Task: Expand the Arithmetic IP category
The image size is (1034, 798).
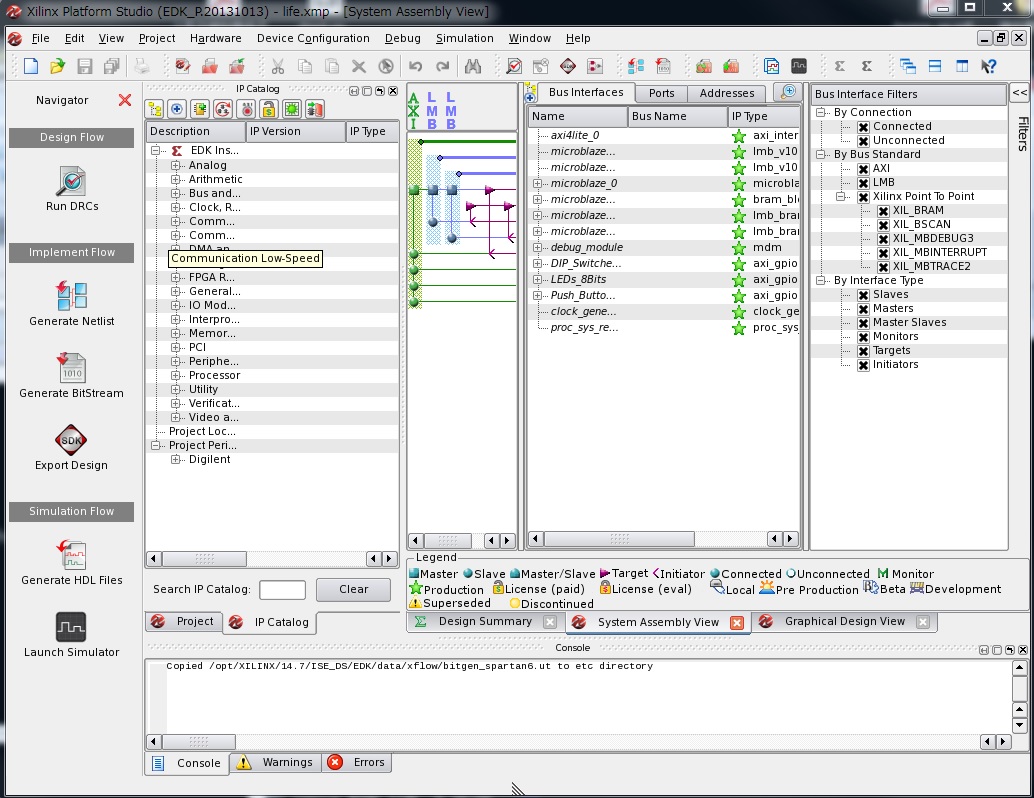Action: point(175,179)
